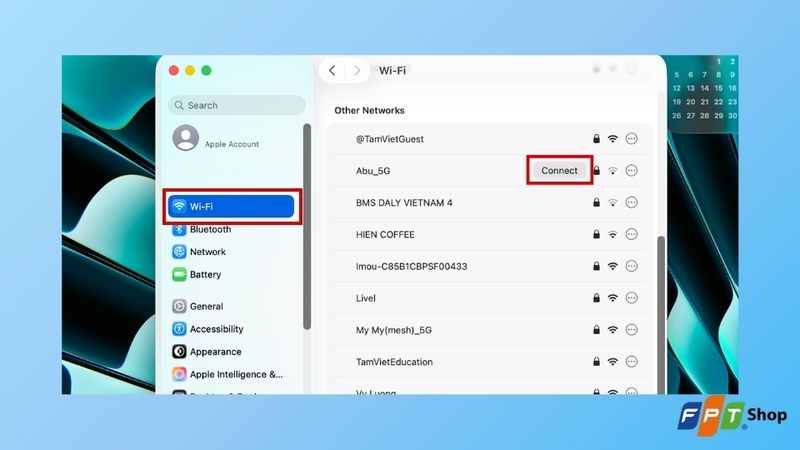800x450 pixels.
Task: Click the Network globe icon
Action: (x=179, y=252)
